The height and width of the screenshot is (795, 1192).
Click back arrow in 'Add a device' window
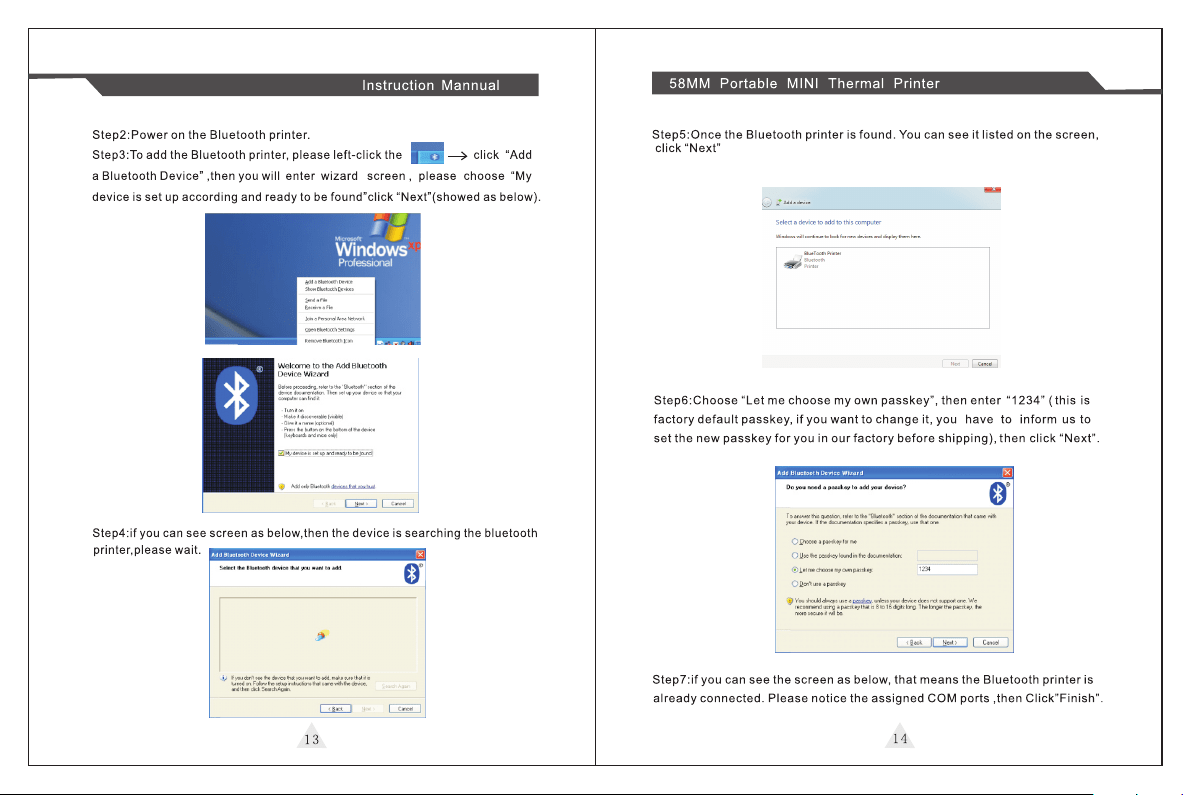pos(767,202)
